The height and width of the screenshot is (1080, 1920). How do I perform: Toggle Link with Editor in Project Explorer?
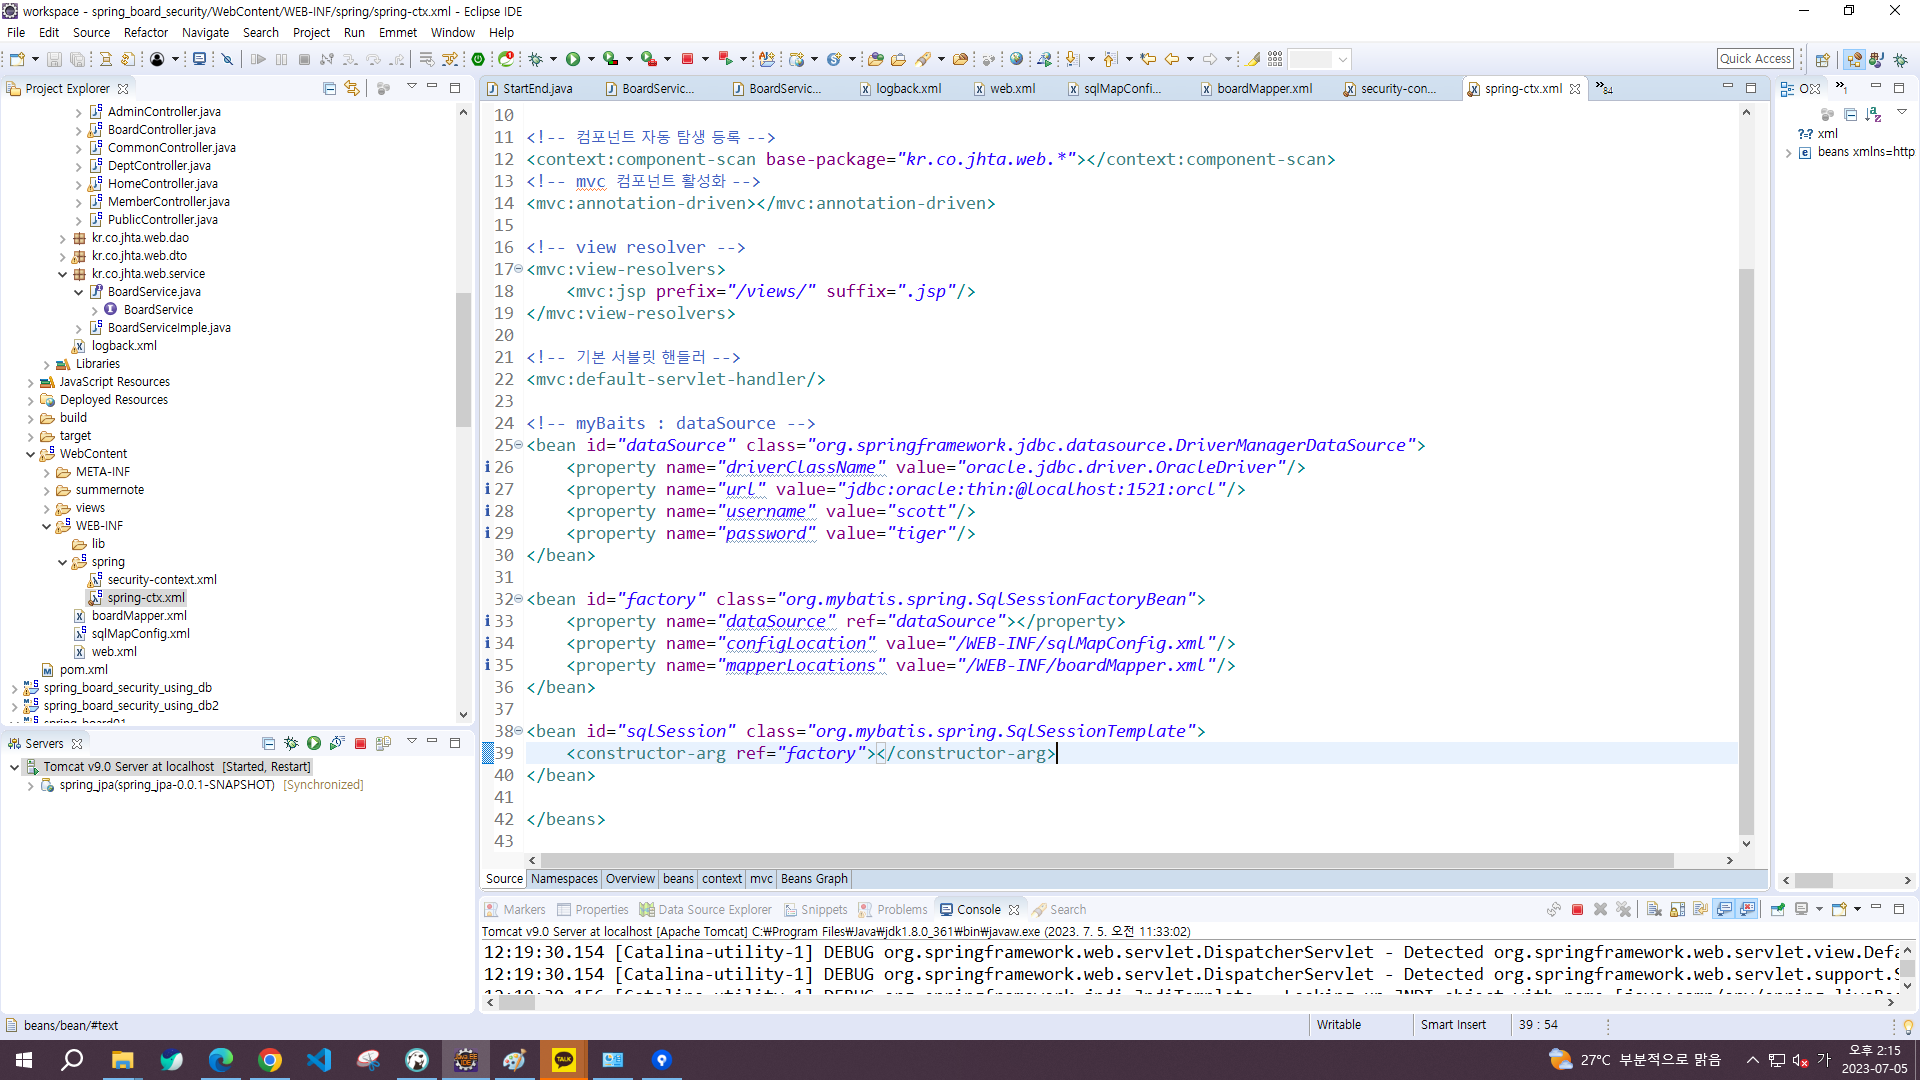click(x=352, y=88)
